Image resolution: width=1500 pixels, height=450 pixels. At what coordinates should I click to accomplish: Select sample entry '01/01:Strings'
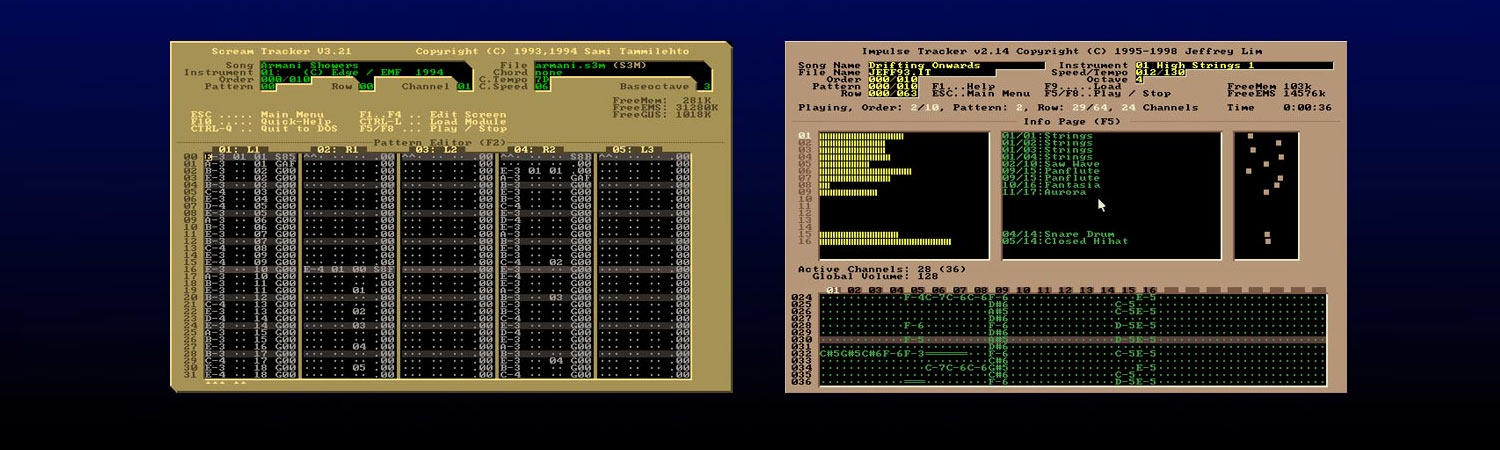[1047, 136]
